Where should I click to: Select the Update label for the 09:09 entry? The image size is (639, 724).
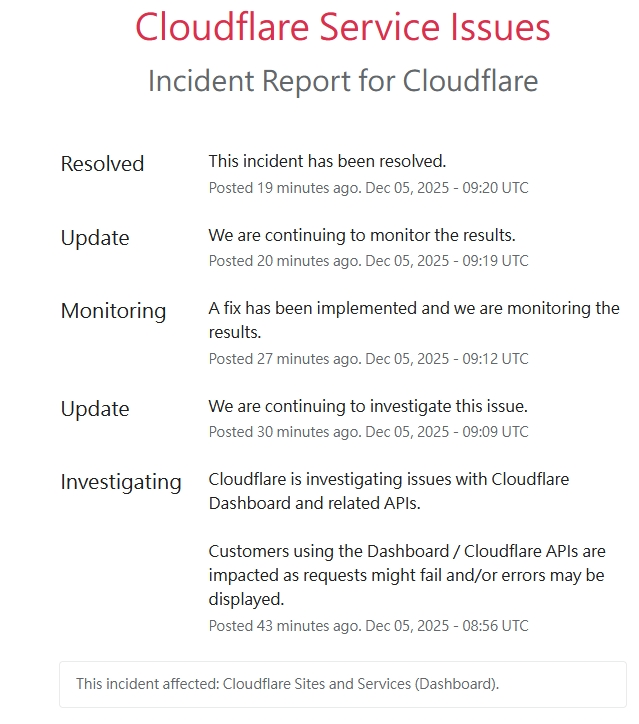pyautogui.click(x=95, y=409)
